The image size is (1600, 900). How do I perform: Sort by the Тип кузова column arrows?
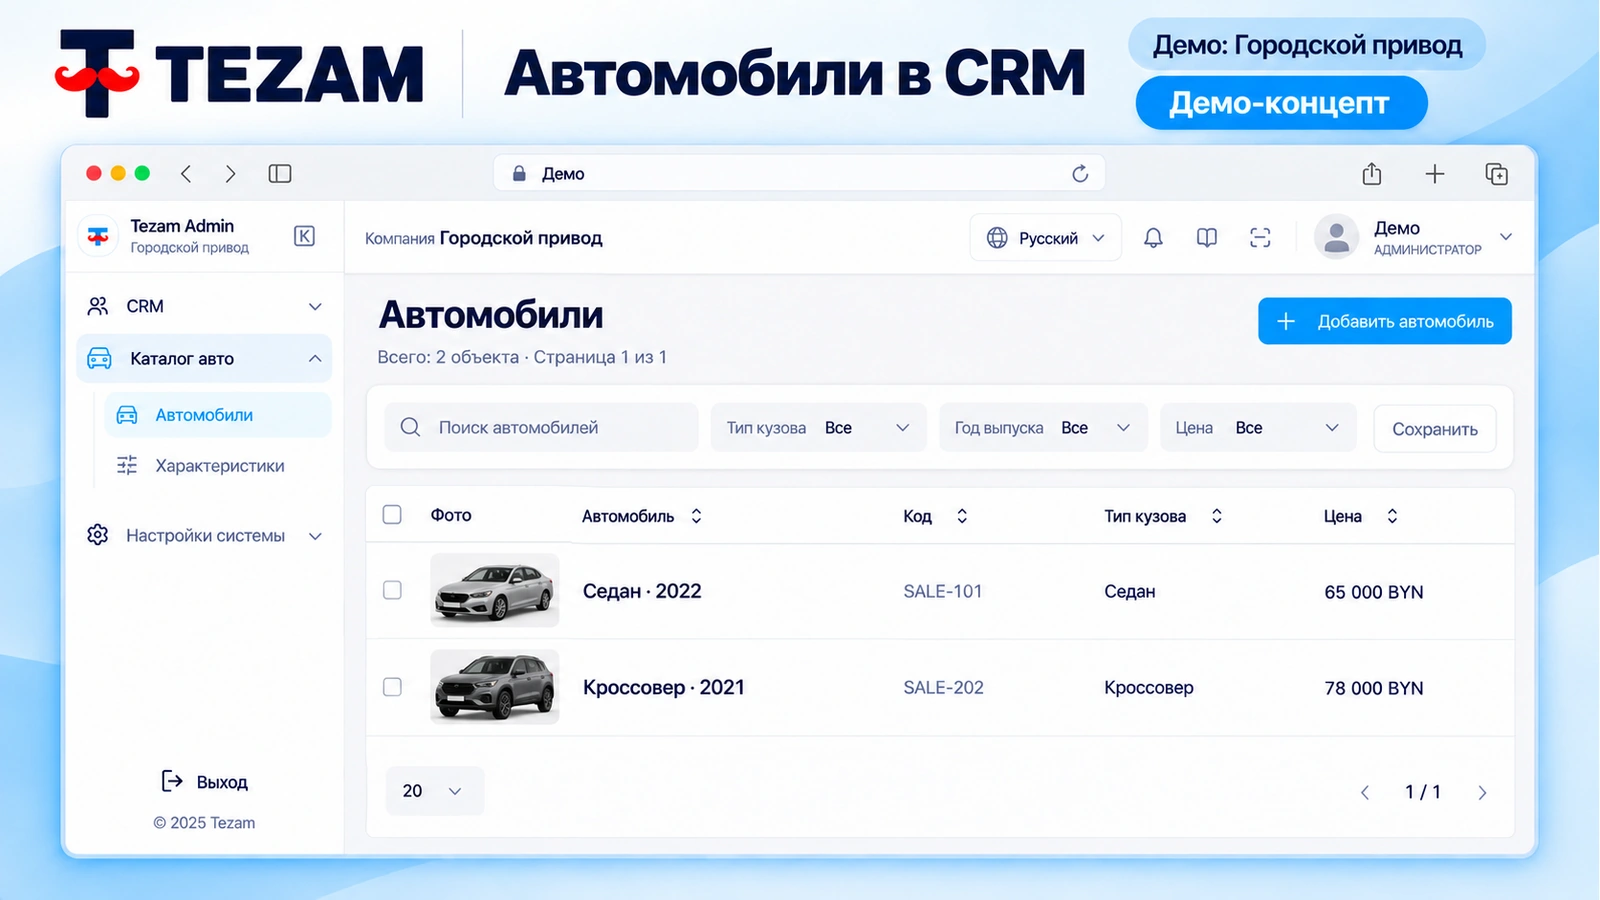1217,516
